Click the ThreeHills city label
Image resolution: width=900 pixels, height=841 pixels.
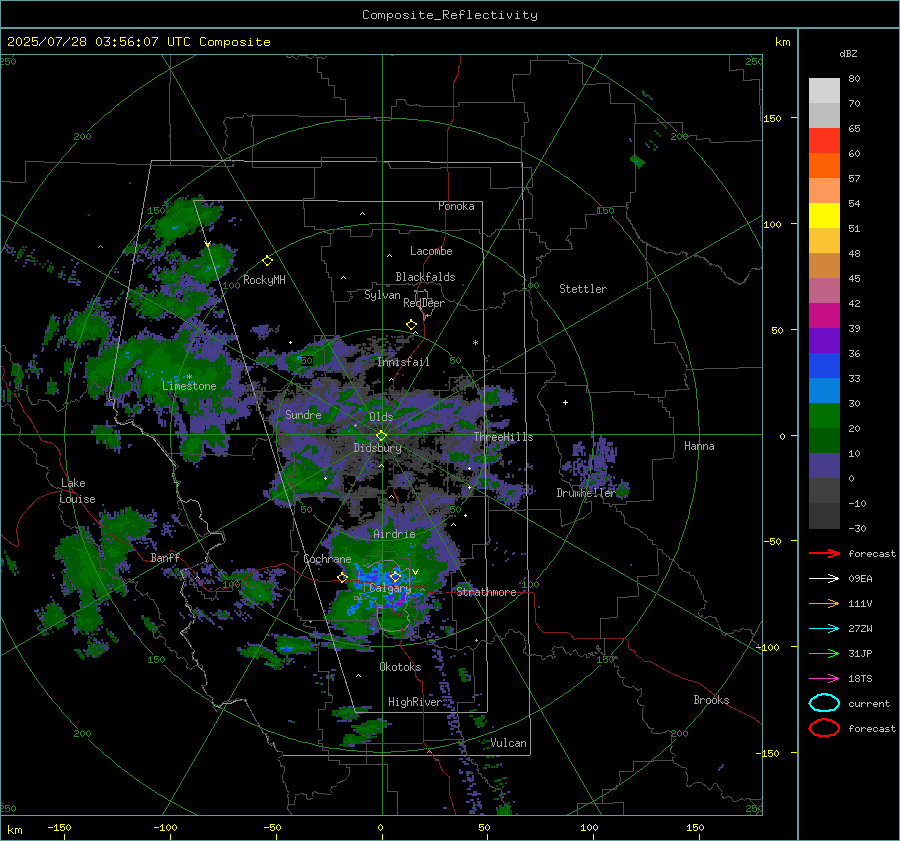(503, 437)
